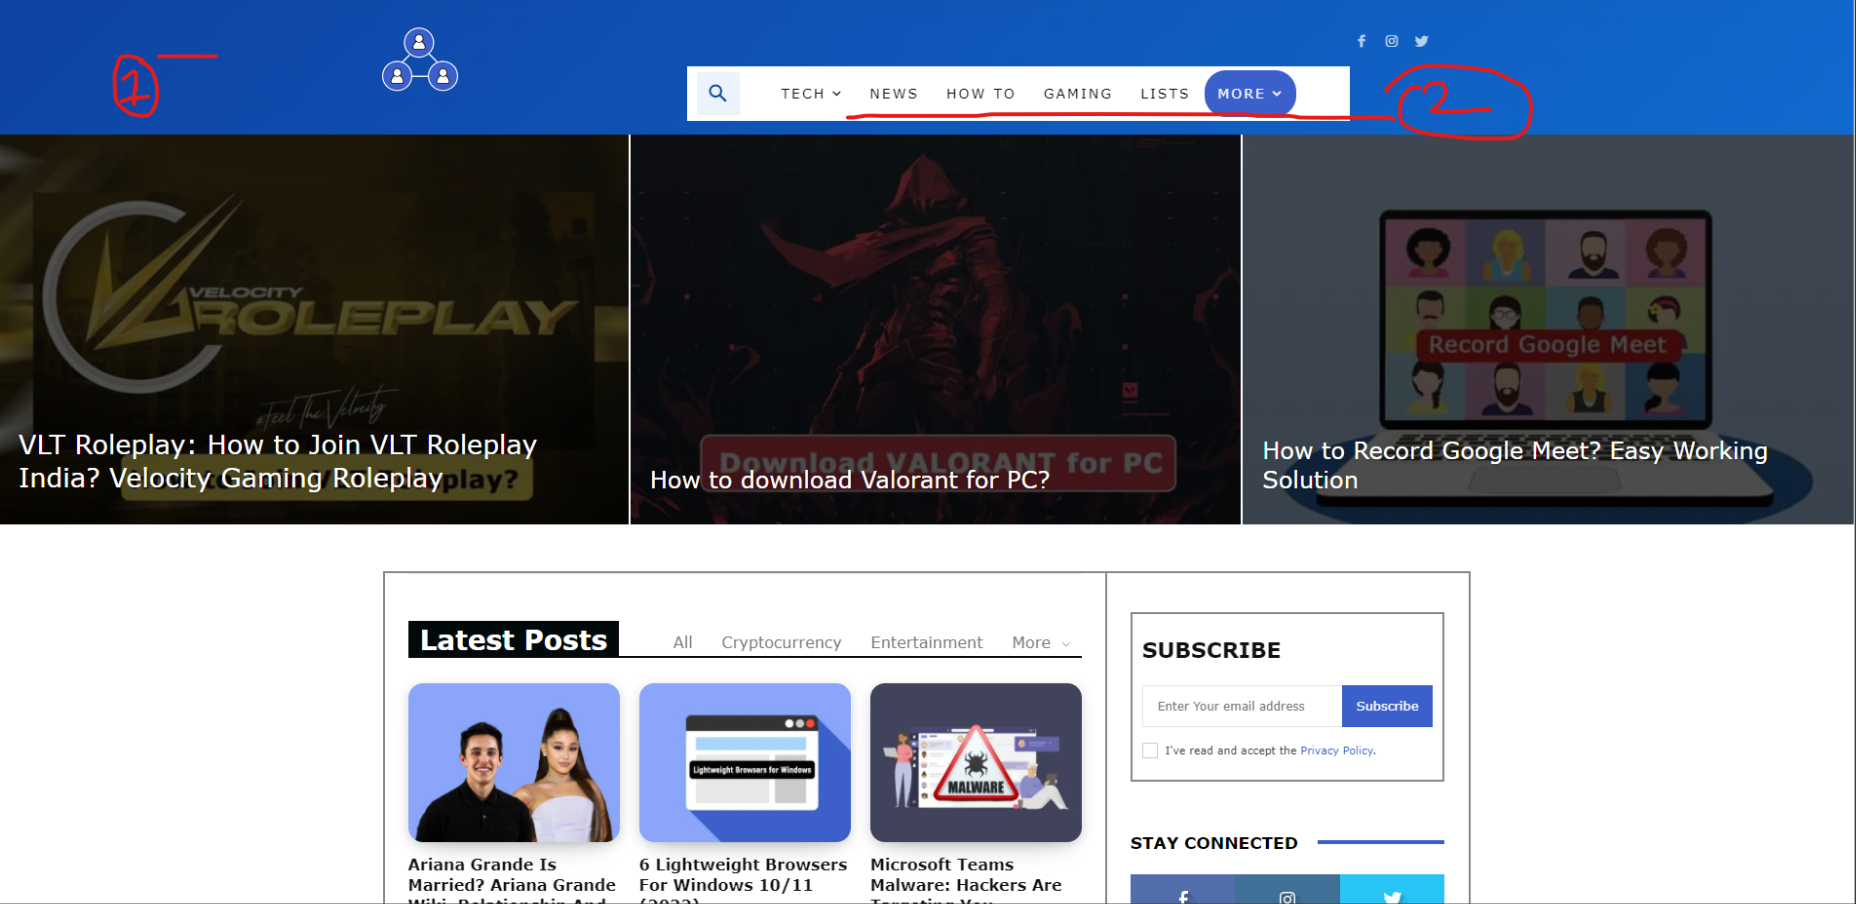This screenshot has height=904, width=1856.
Task: Expand the More filter in Latest Posts
Action: pos(1041,643)
